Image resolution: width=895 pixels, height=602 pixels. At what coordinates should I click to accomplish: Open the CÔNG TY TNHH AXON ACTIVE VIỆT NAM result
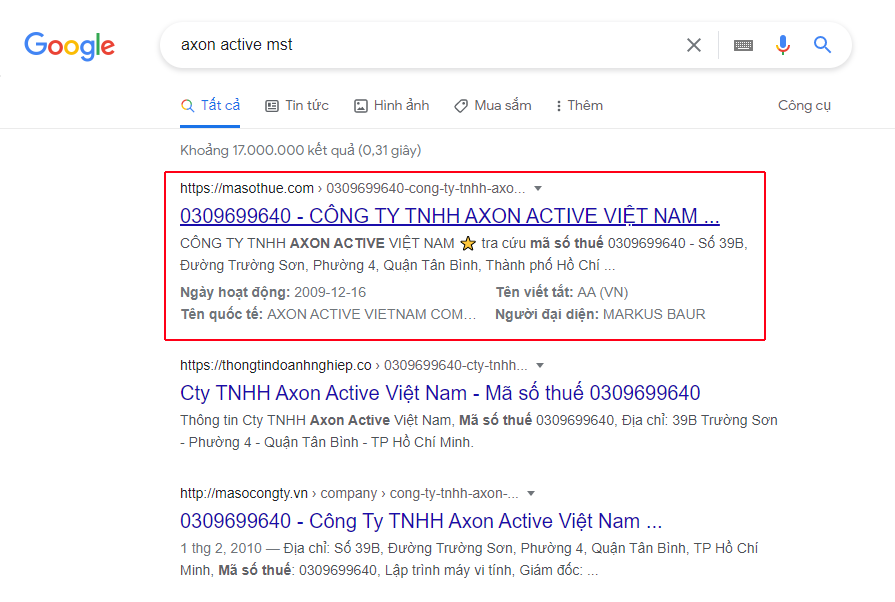point(450,216)
